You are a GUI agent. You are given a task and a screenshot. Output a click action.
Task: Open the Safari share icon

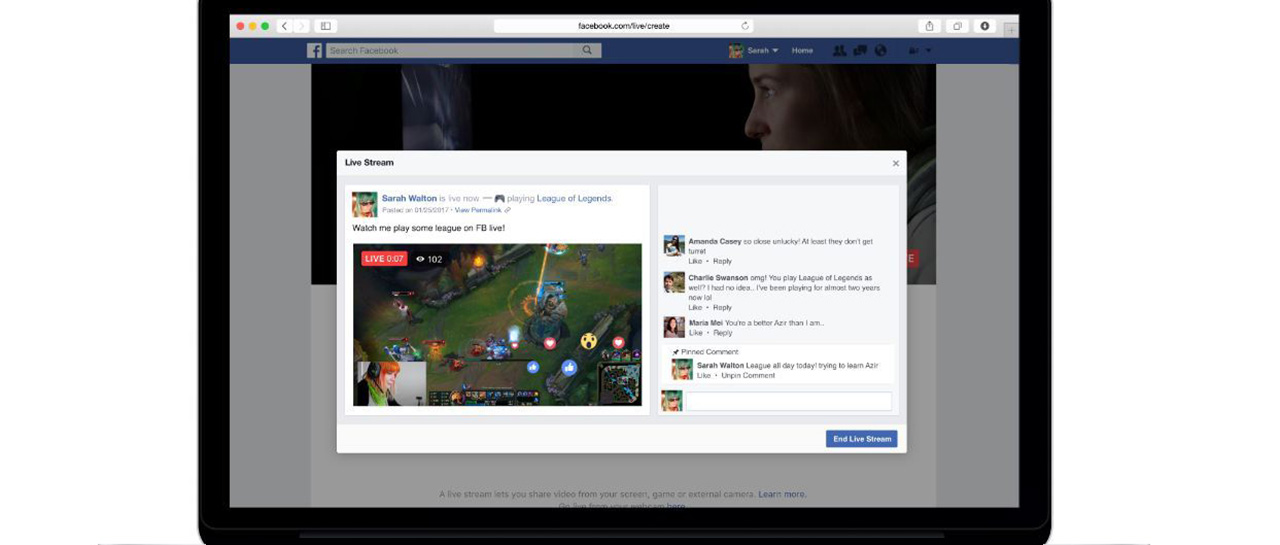930,26
